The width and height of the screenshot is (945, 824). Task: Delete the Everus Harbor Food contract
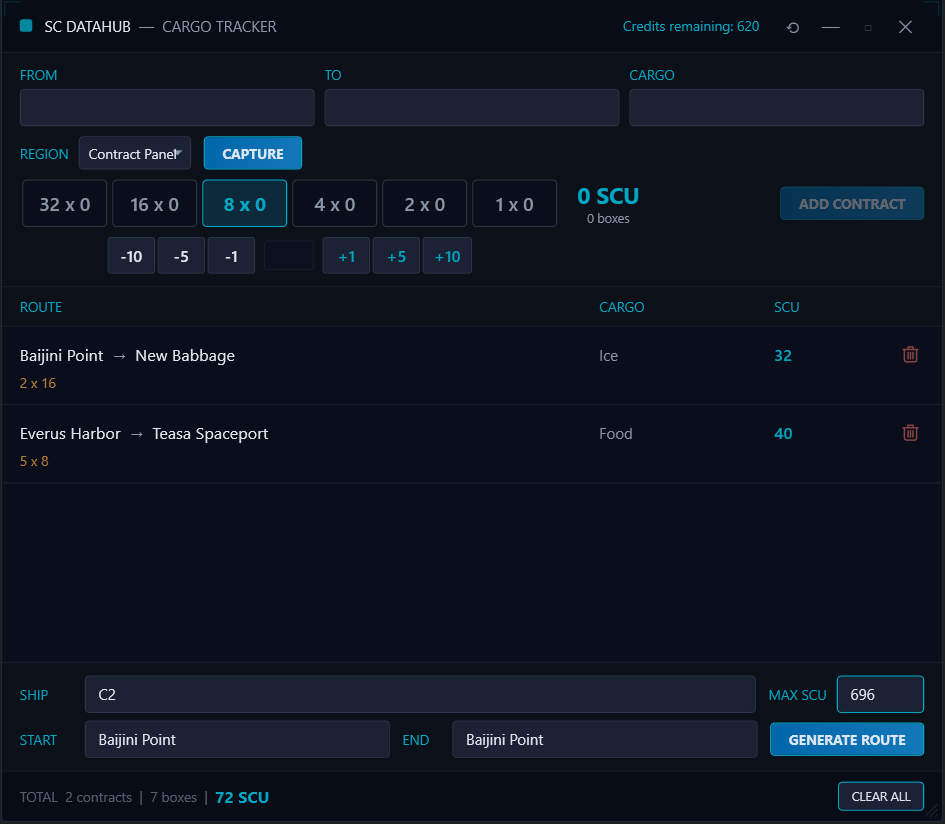pyautogui.click(x=910, y=433)
